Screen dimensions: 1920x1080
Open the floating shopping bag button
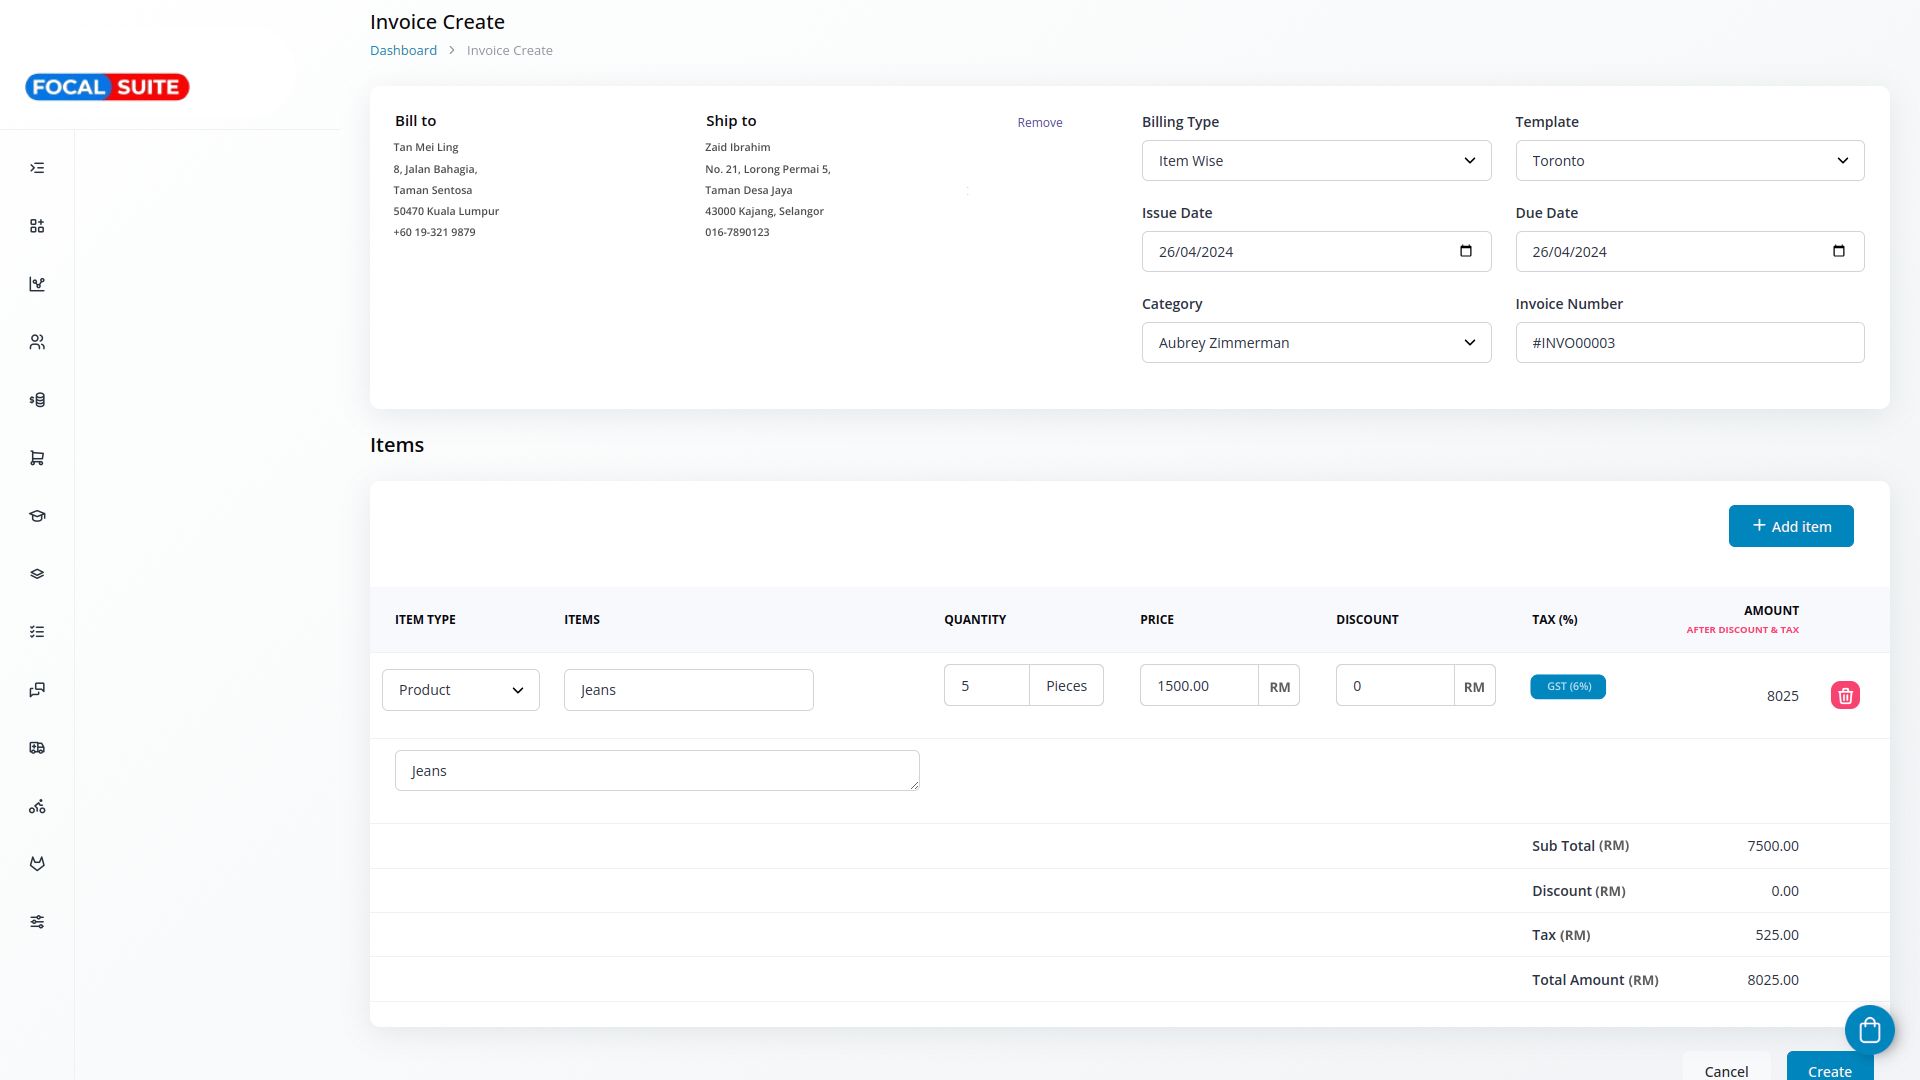1869,1030
